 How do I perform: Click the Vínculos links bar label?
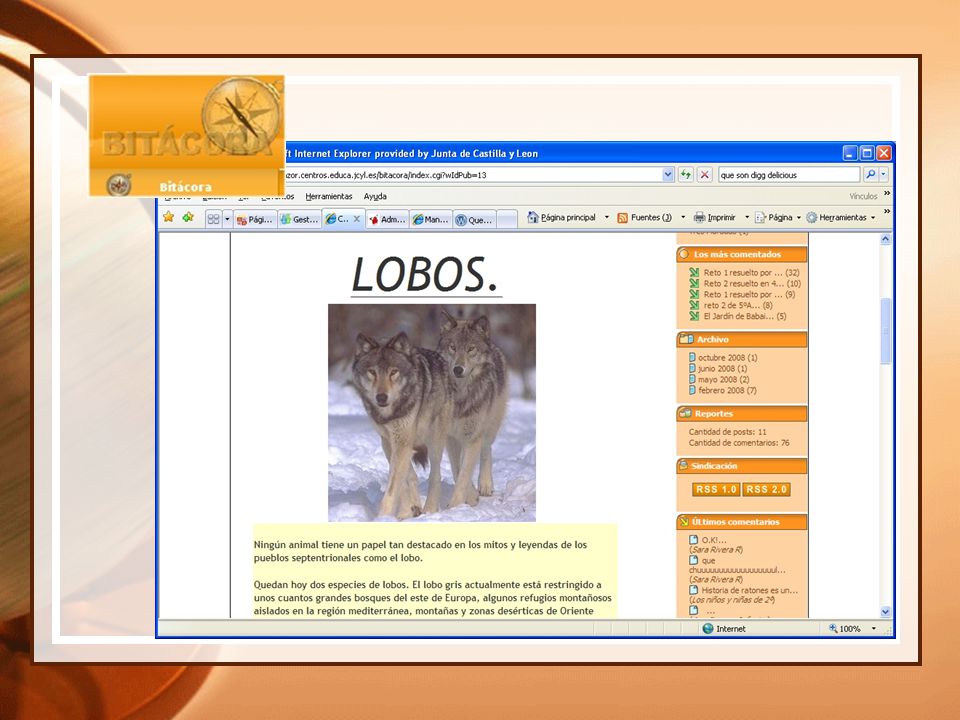863,197
